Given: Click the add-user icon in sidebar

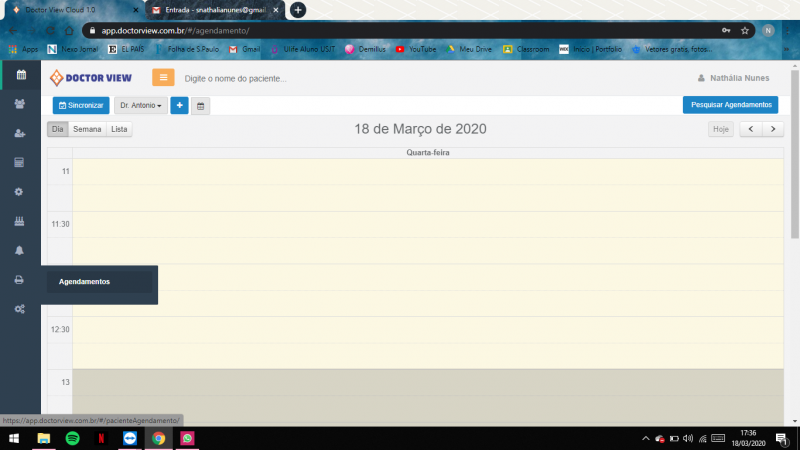Looking at the screenshot, I should click(x=20, y=133).
